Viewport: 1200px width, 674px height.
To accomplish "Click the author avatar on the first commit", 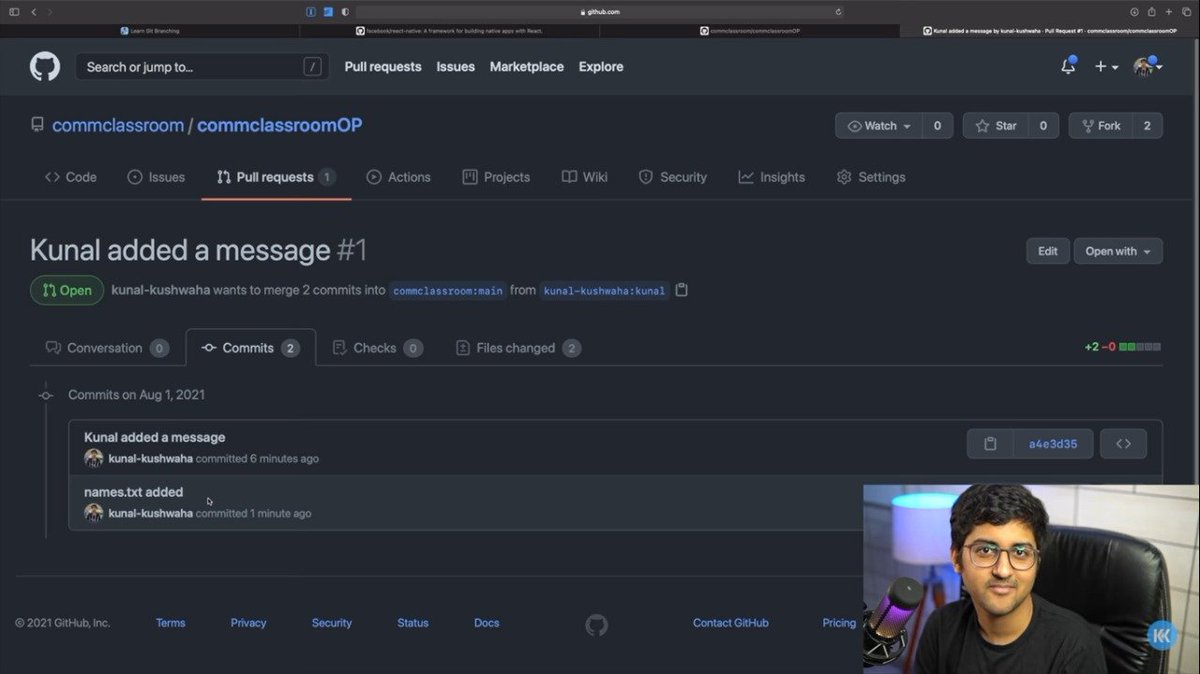I will click(x=94, y=458).
